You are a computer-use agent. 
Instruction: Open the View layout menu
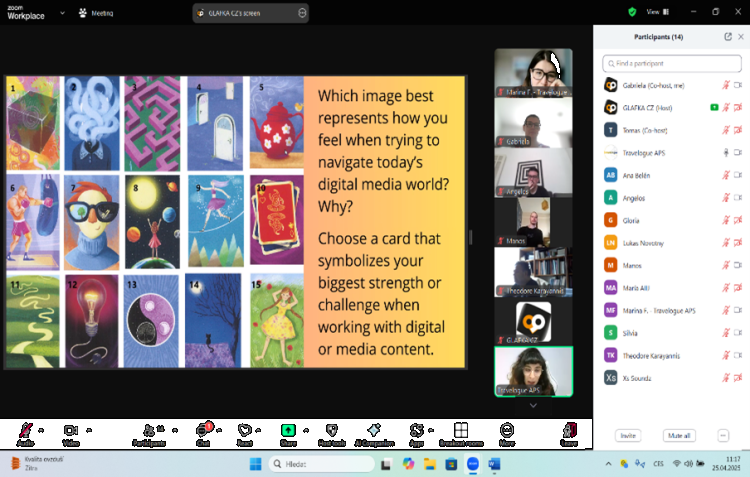click(656, 12)
